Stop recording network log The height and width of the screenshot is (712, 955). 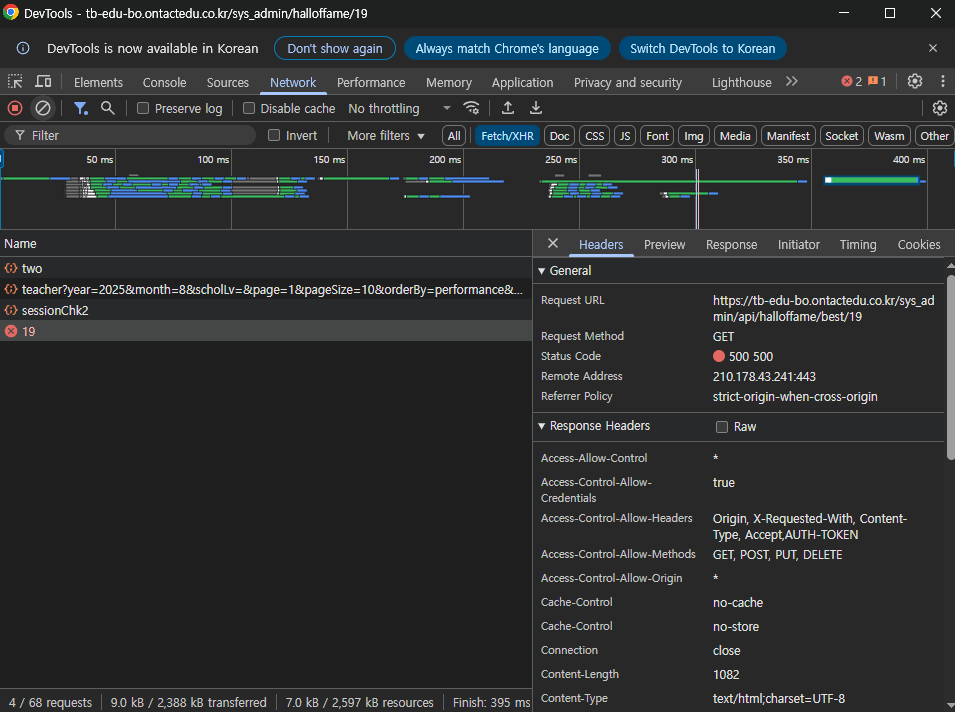click(15, 108)
